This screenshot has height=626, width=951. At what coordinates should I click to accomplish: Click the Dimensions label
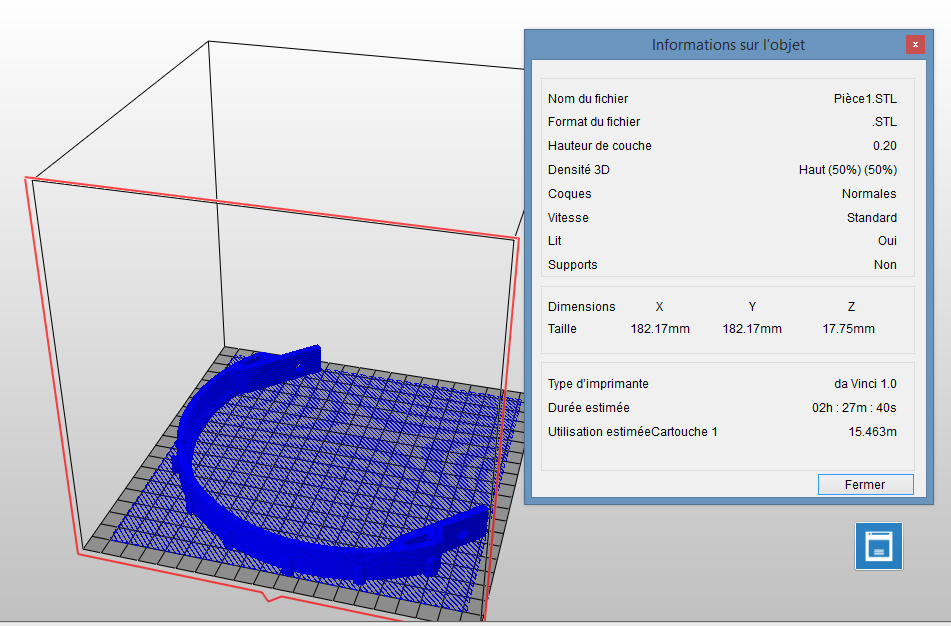point(581,306)
